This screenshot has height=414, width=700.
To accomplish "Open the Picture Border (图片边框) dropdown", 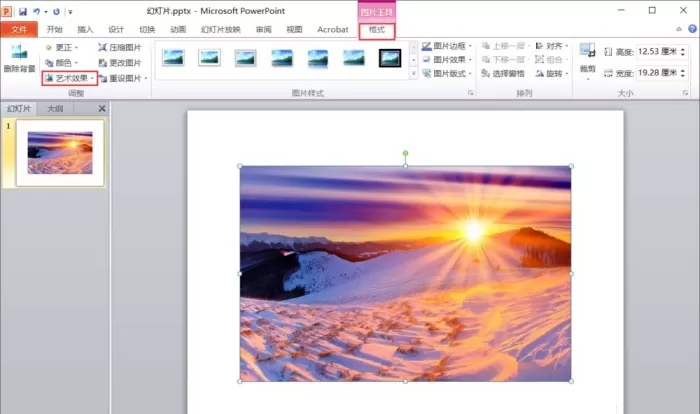I will 447,46.
